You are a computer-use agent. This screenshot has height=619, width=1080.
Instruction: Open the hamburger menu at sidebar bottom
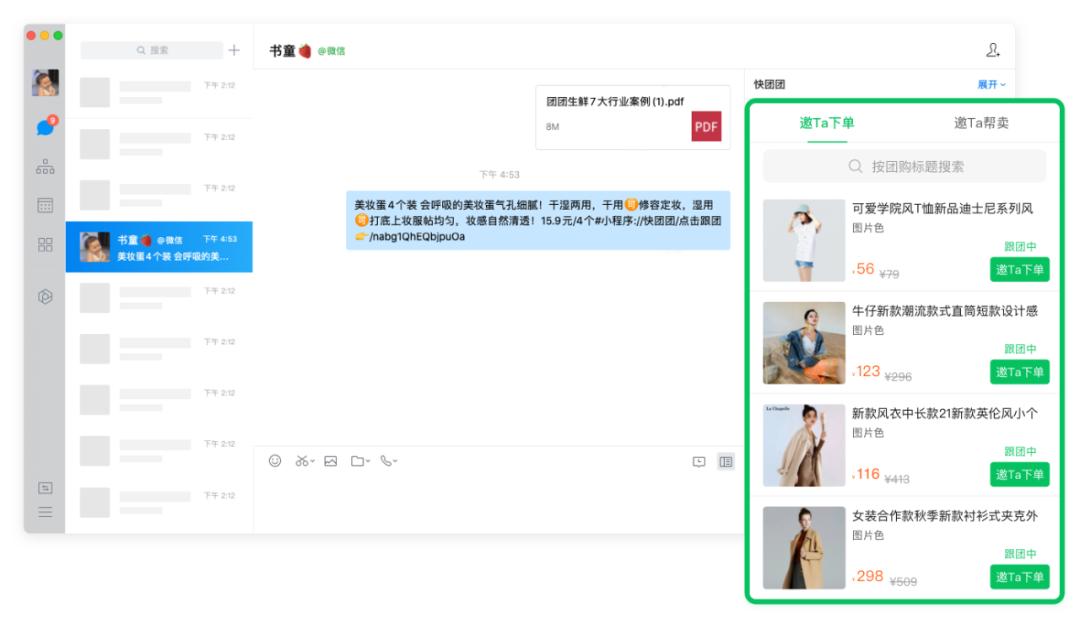(x=45, y=512)
